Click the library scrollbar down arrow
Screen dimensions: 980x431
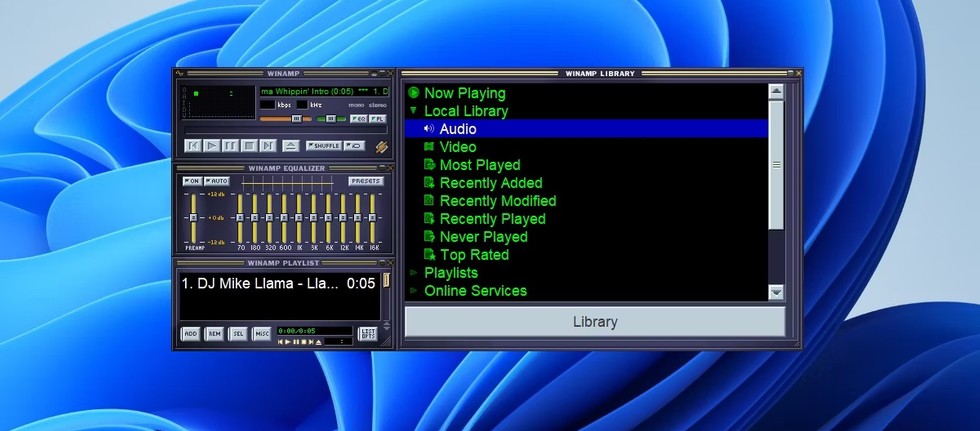776,292
